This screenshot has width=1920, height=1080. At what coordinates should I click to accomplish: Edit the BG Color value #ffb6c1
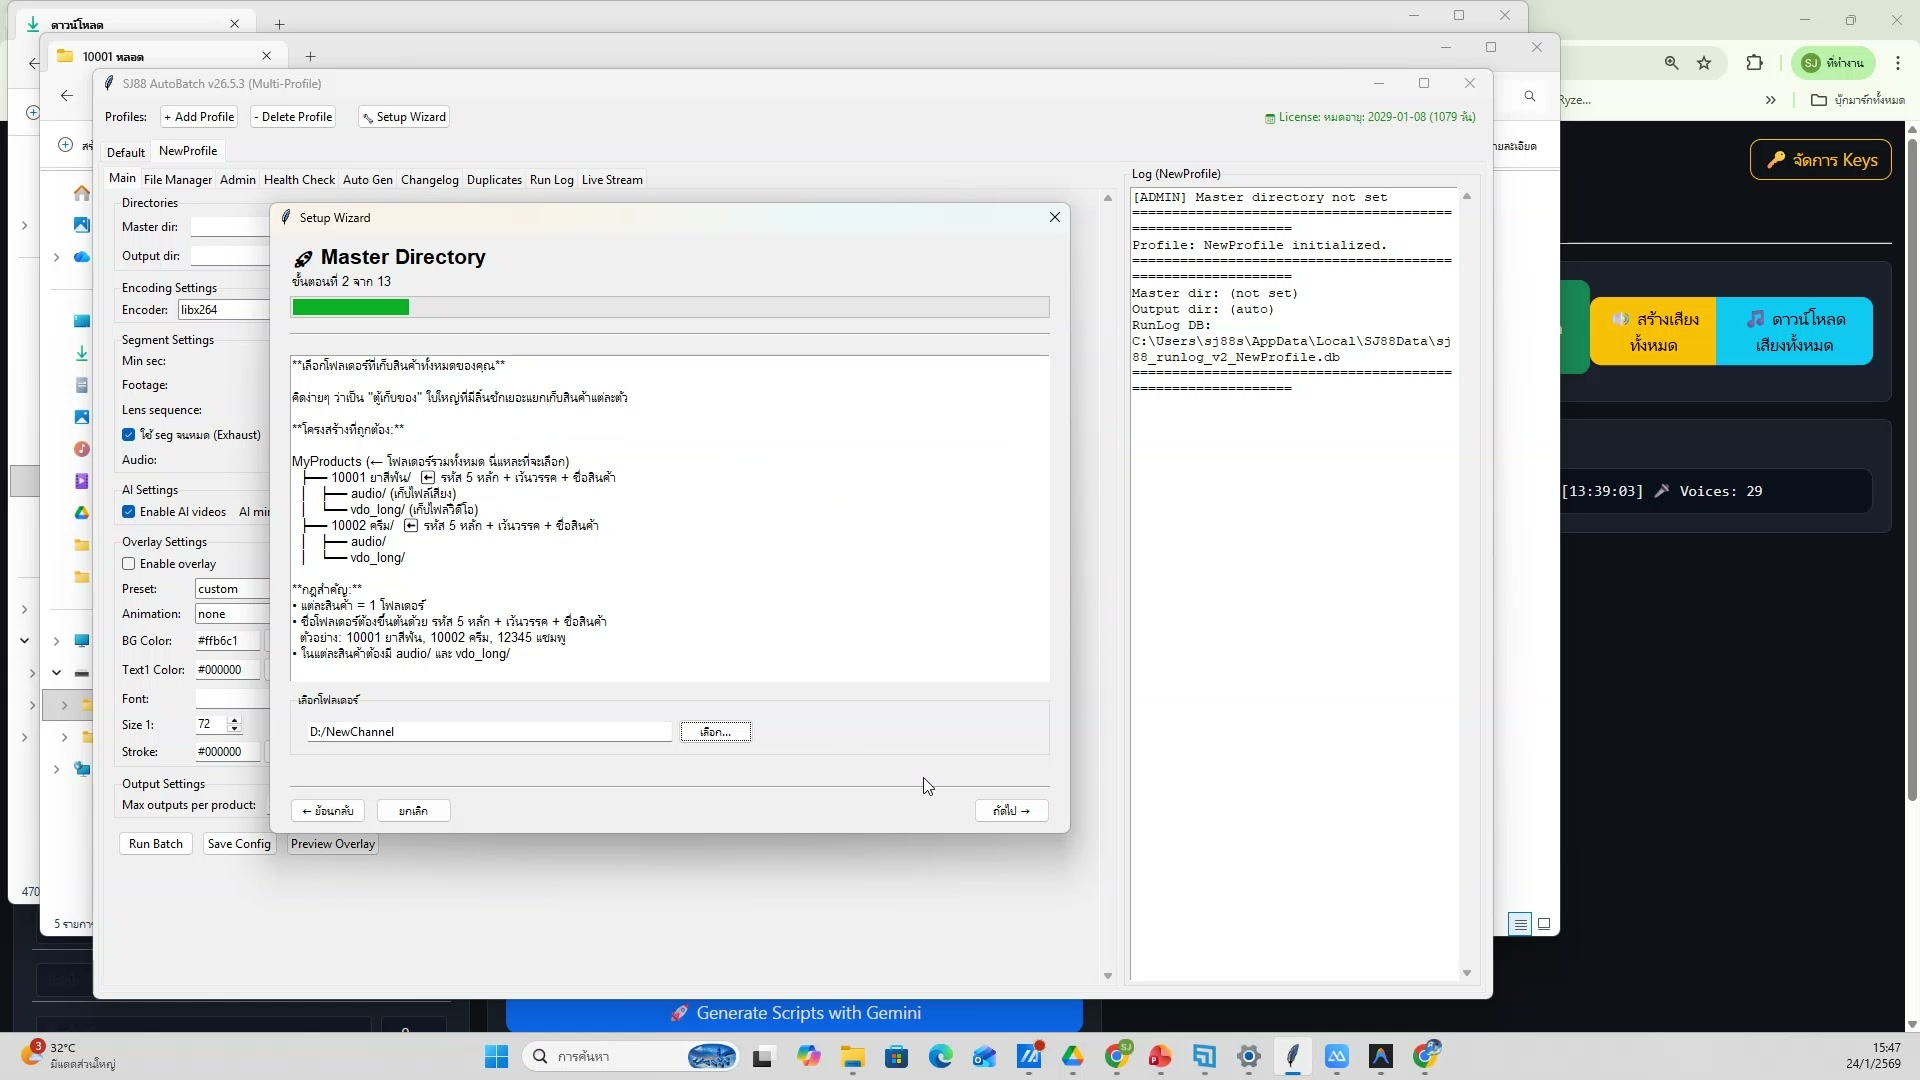click(222, 640)
